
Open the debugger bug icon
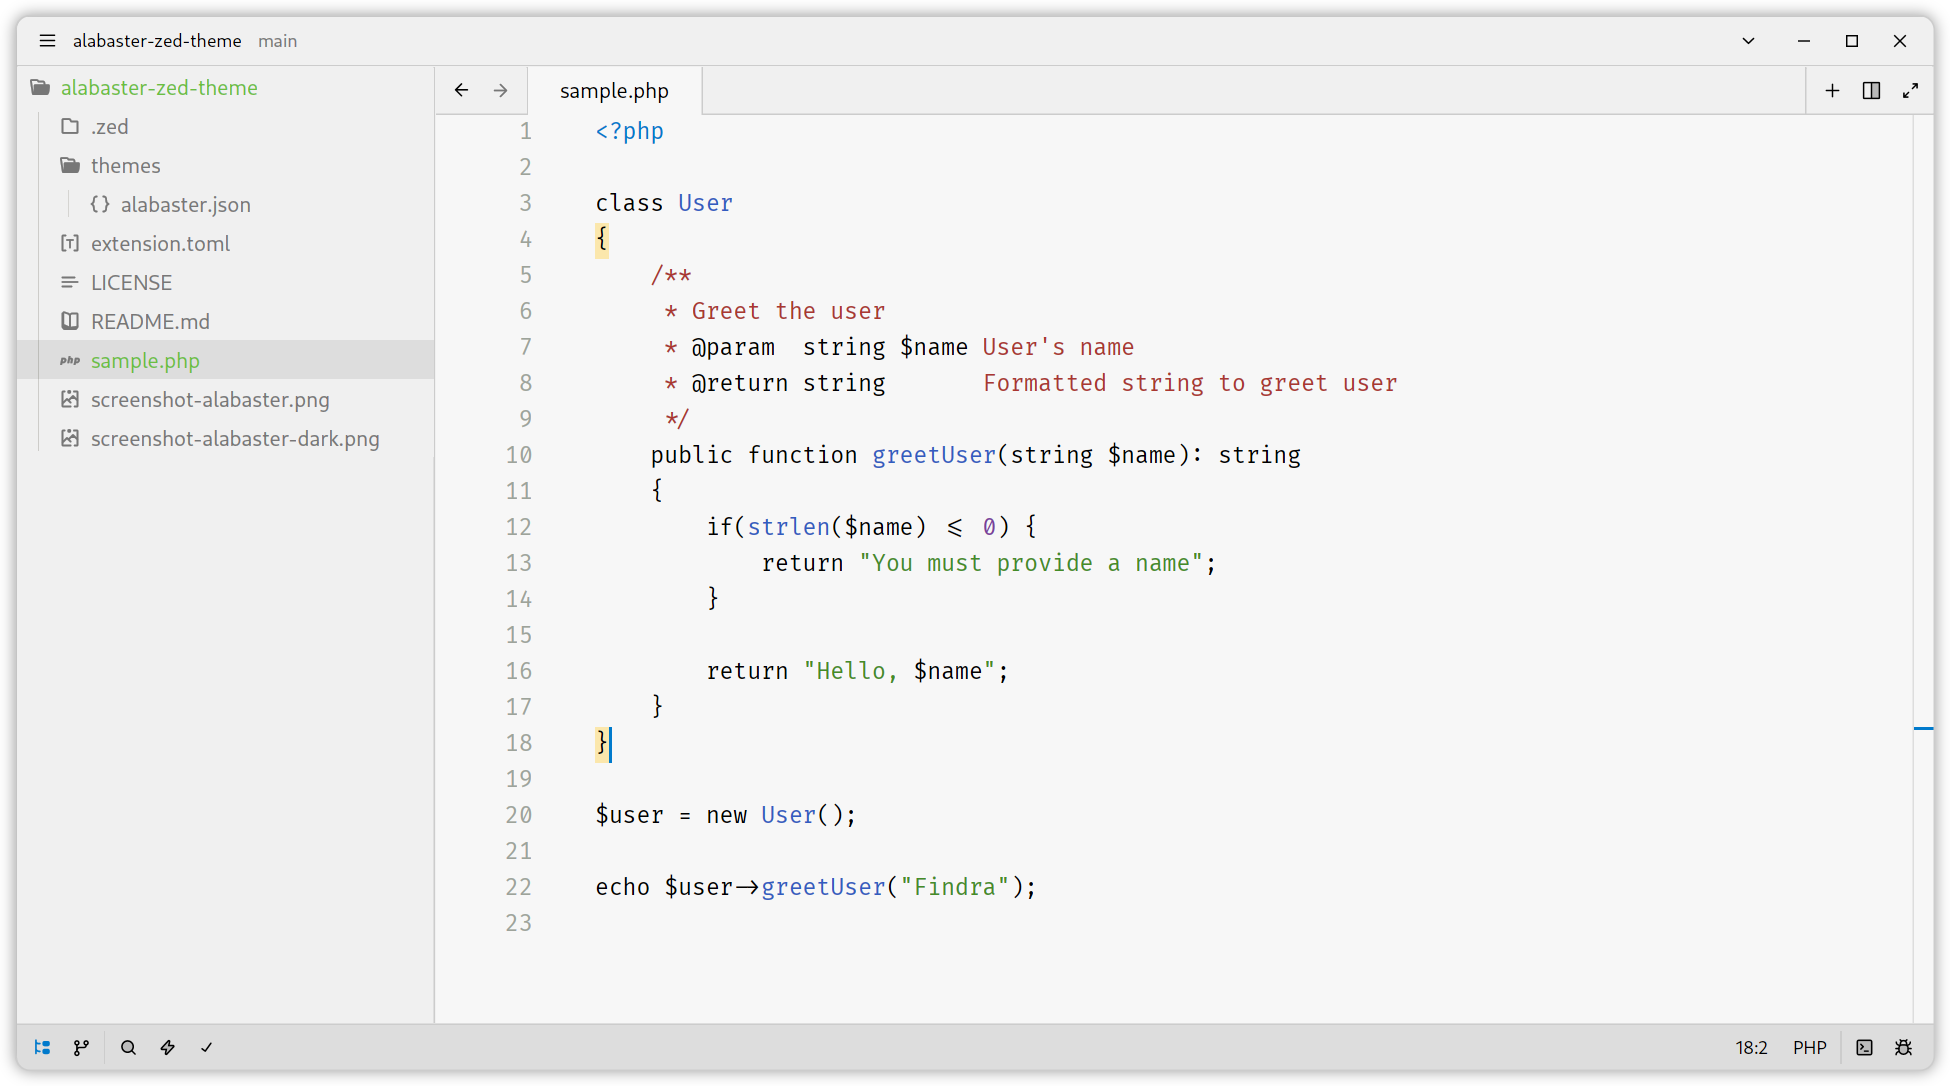pos(1903,1047)
